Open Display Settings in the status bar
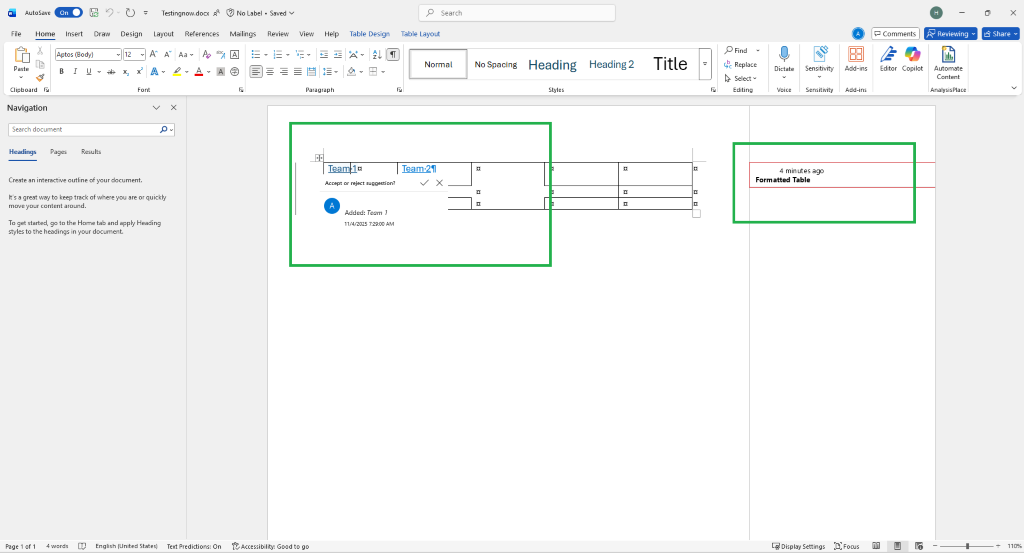 click(x=798, y=546)
